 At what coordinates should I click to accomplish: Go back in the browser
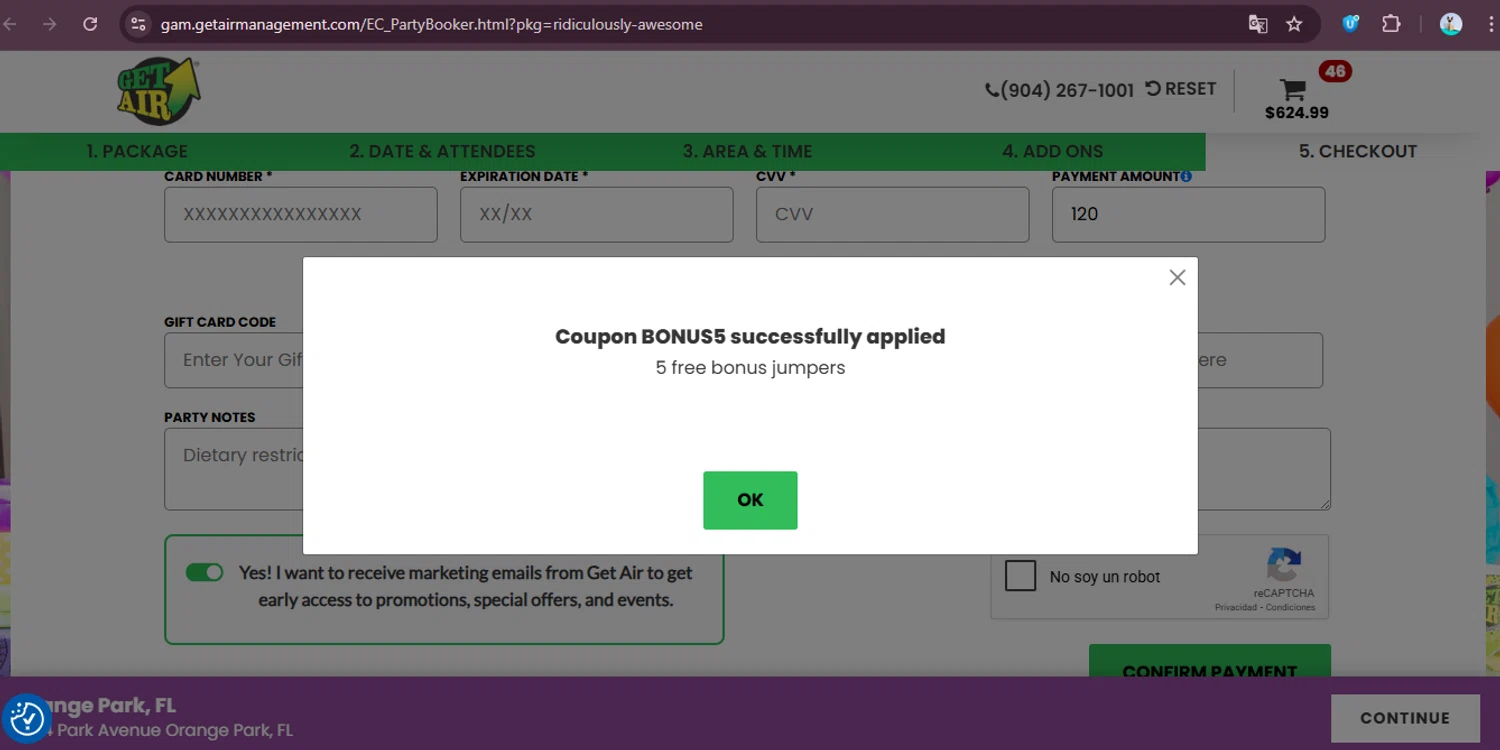click(x=12, y=24)
